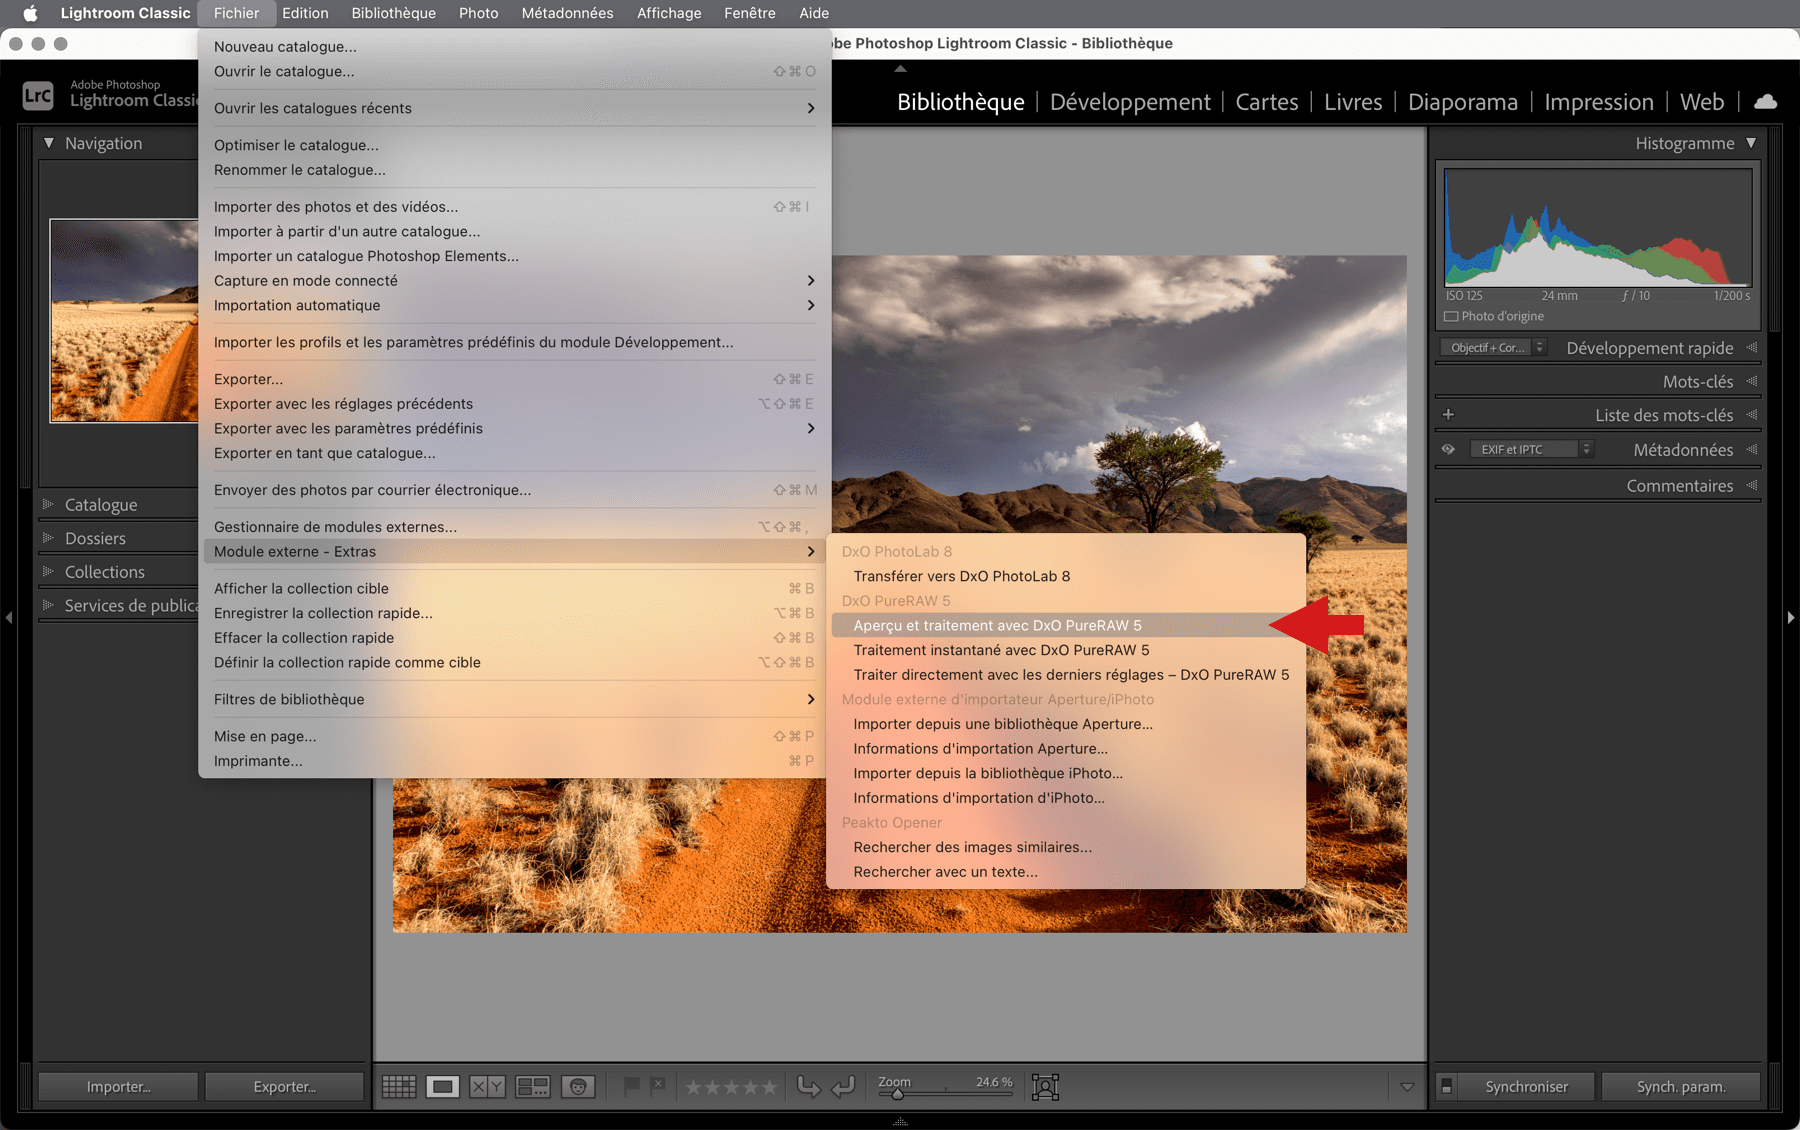Choose Transférer vers DxO PhotoLab 8
The image size is (1800, 1130).
tap(1067, 576)
